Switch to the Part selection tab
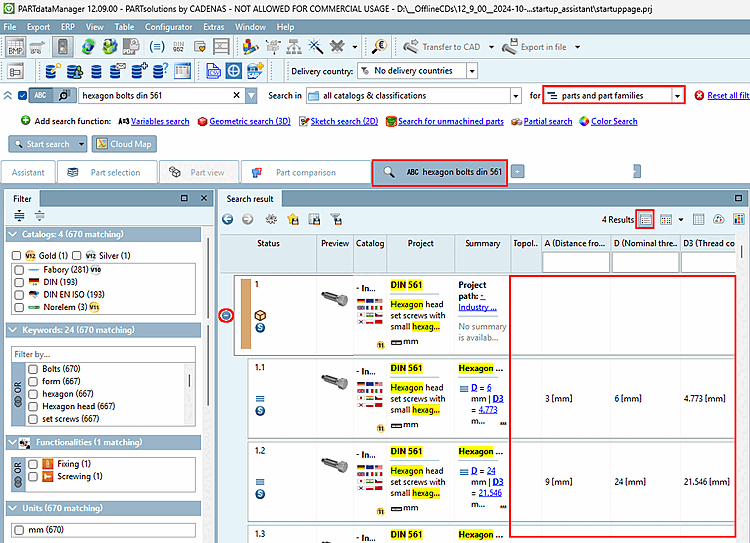 click(107, 172)
